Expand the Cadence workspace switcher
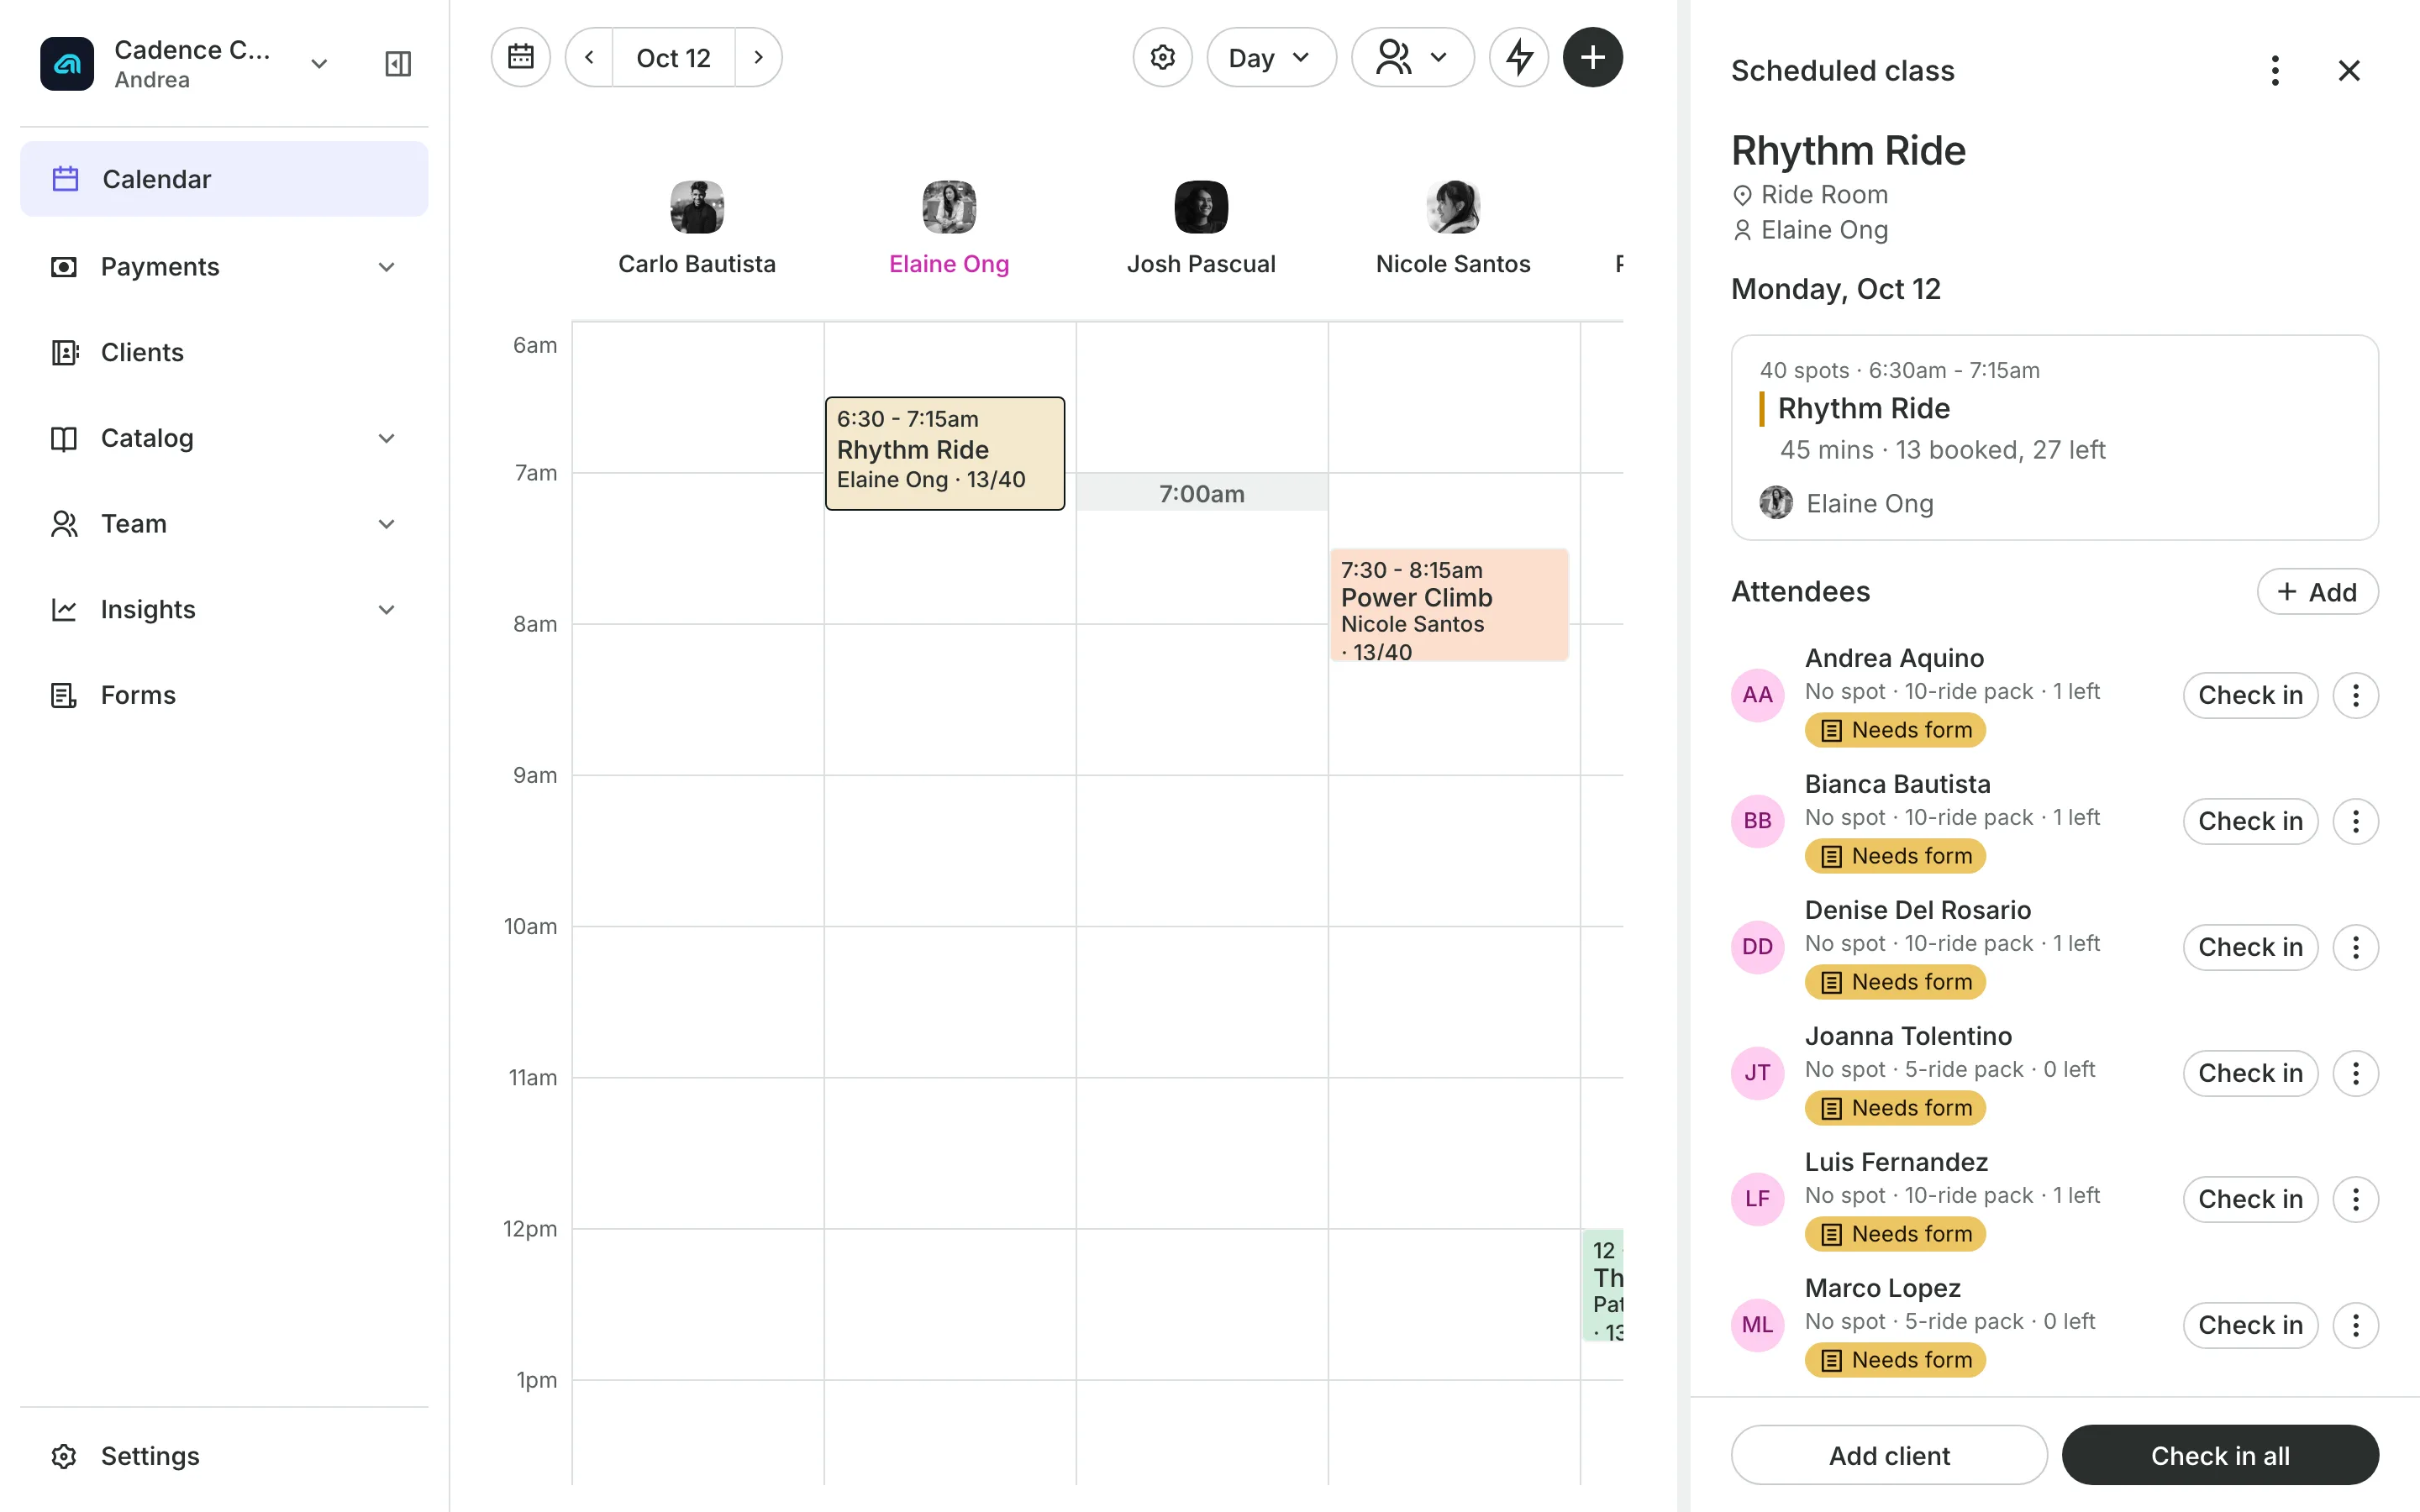The image size is (2420, 1512). (319, 64)
